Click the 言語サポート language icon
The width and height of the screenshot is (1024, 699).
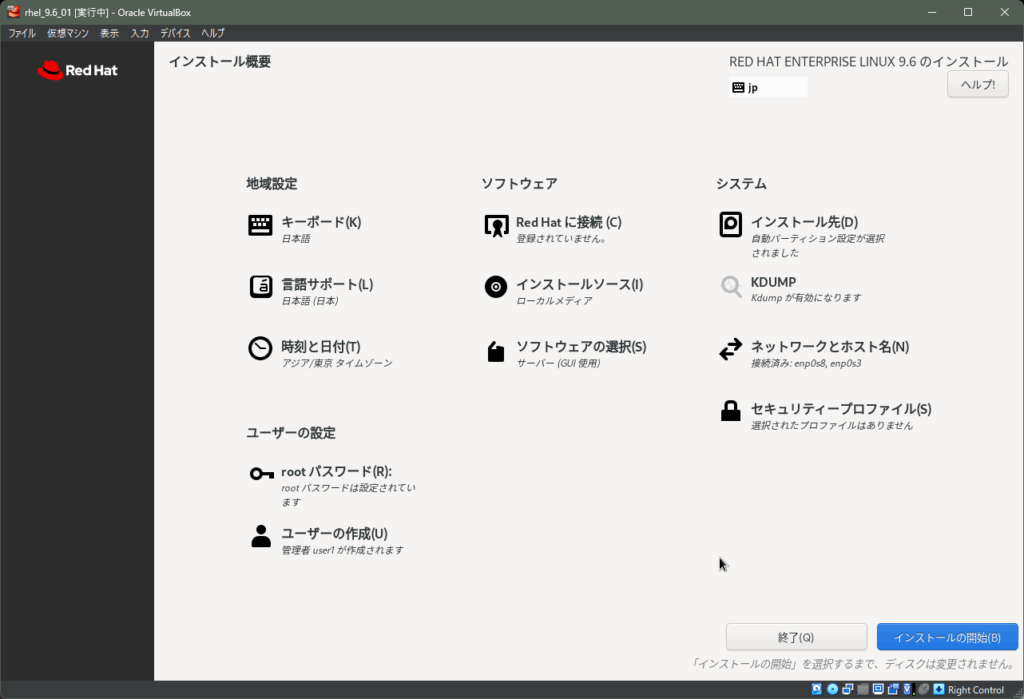coord(261,286)
